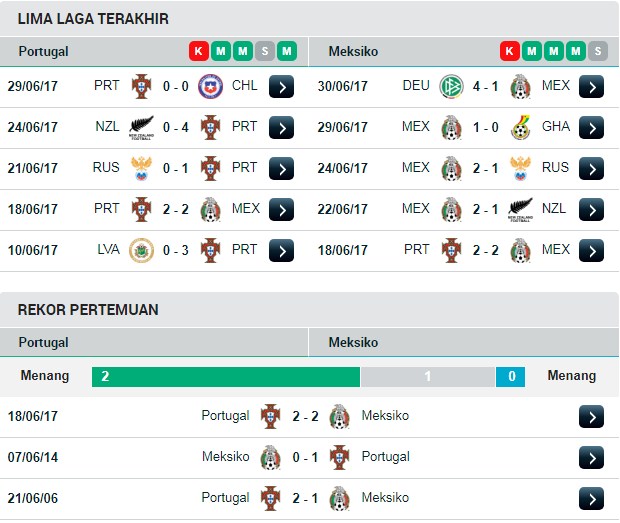This screenshot has width=620, height=523.
Task: Click New Zealand fern logo in NZL 0-4 PRT row
Action: (x=141, y=127)
